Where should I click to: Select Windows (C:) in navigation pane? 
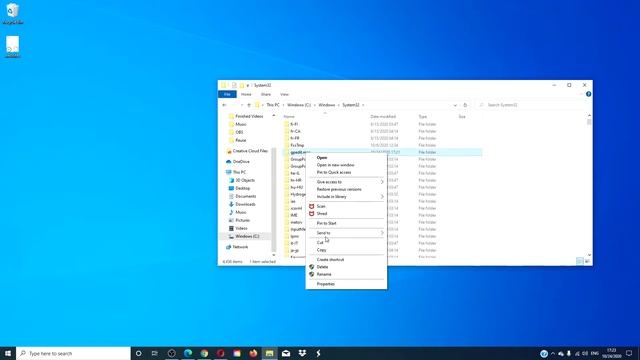247,236
